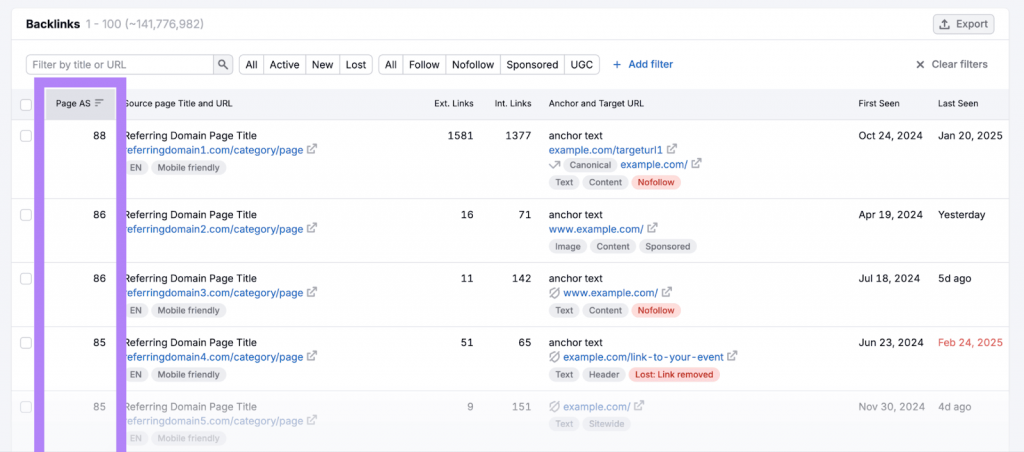Click the Sitewide tag in fifth row

(x=605, y=424)
